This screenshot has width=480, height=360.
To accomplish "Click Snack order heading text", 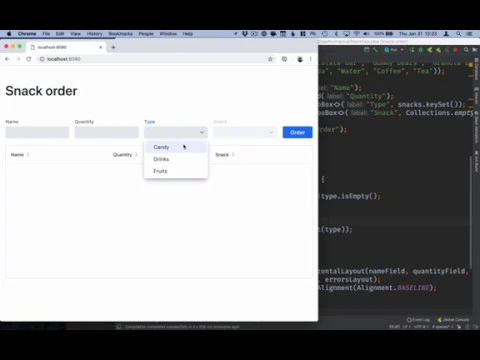I will coord(41,91).
